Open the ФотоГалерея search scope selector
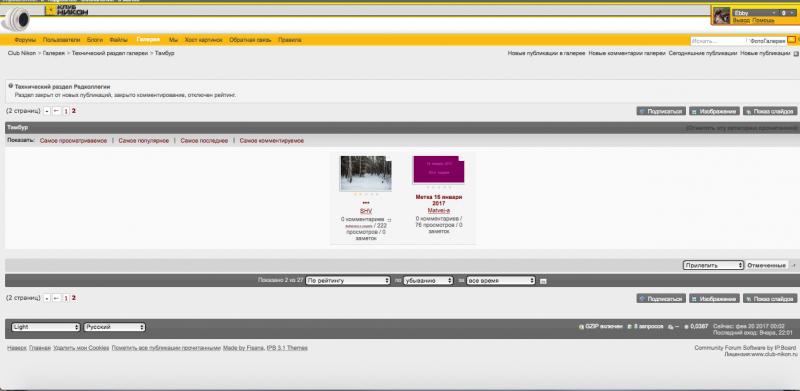This screenshot has height=391, width=800. [767, 40]
